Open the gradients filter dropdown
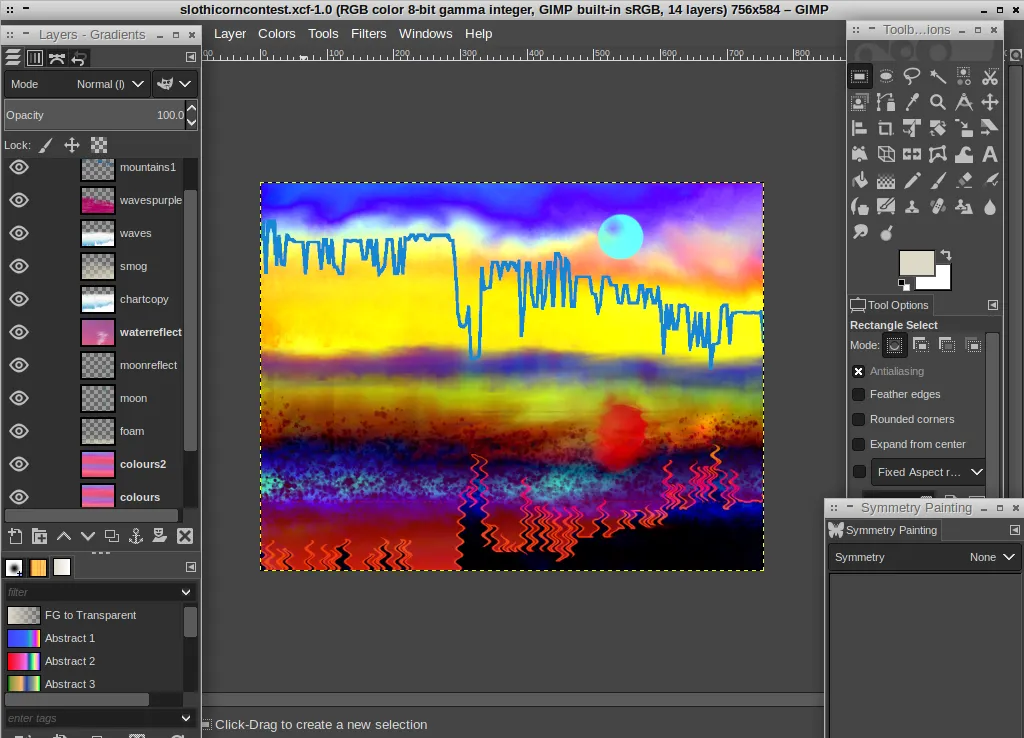 point(185,592)
